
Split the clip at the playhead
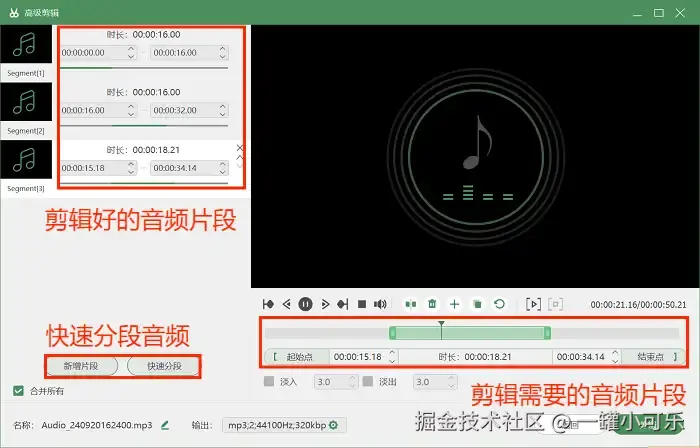pos(411,304)
